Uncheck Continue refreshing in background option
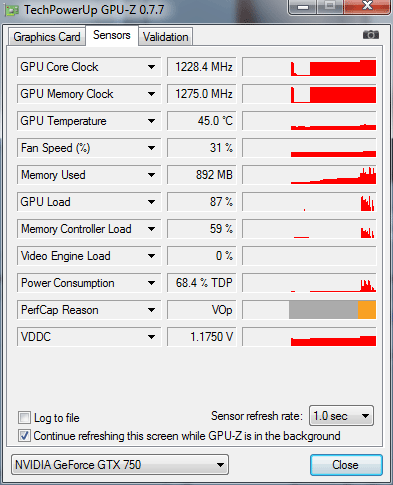The image size is (393, 485). (24, 436)
